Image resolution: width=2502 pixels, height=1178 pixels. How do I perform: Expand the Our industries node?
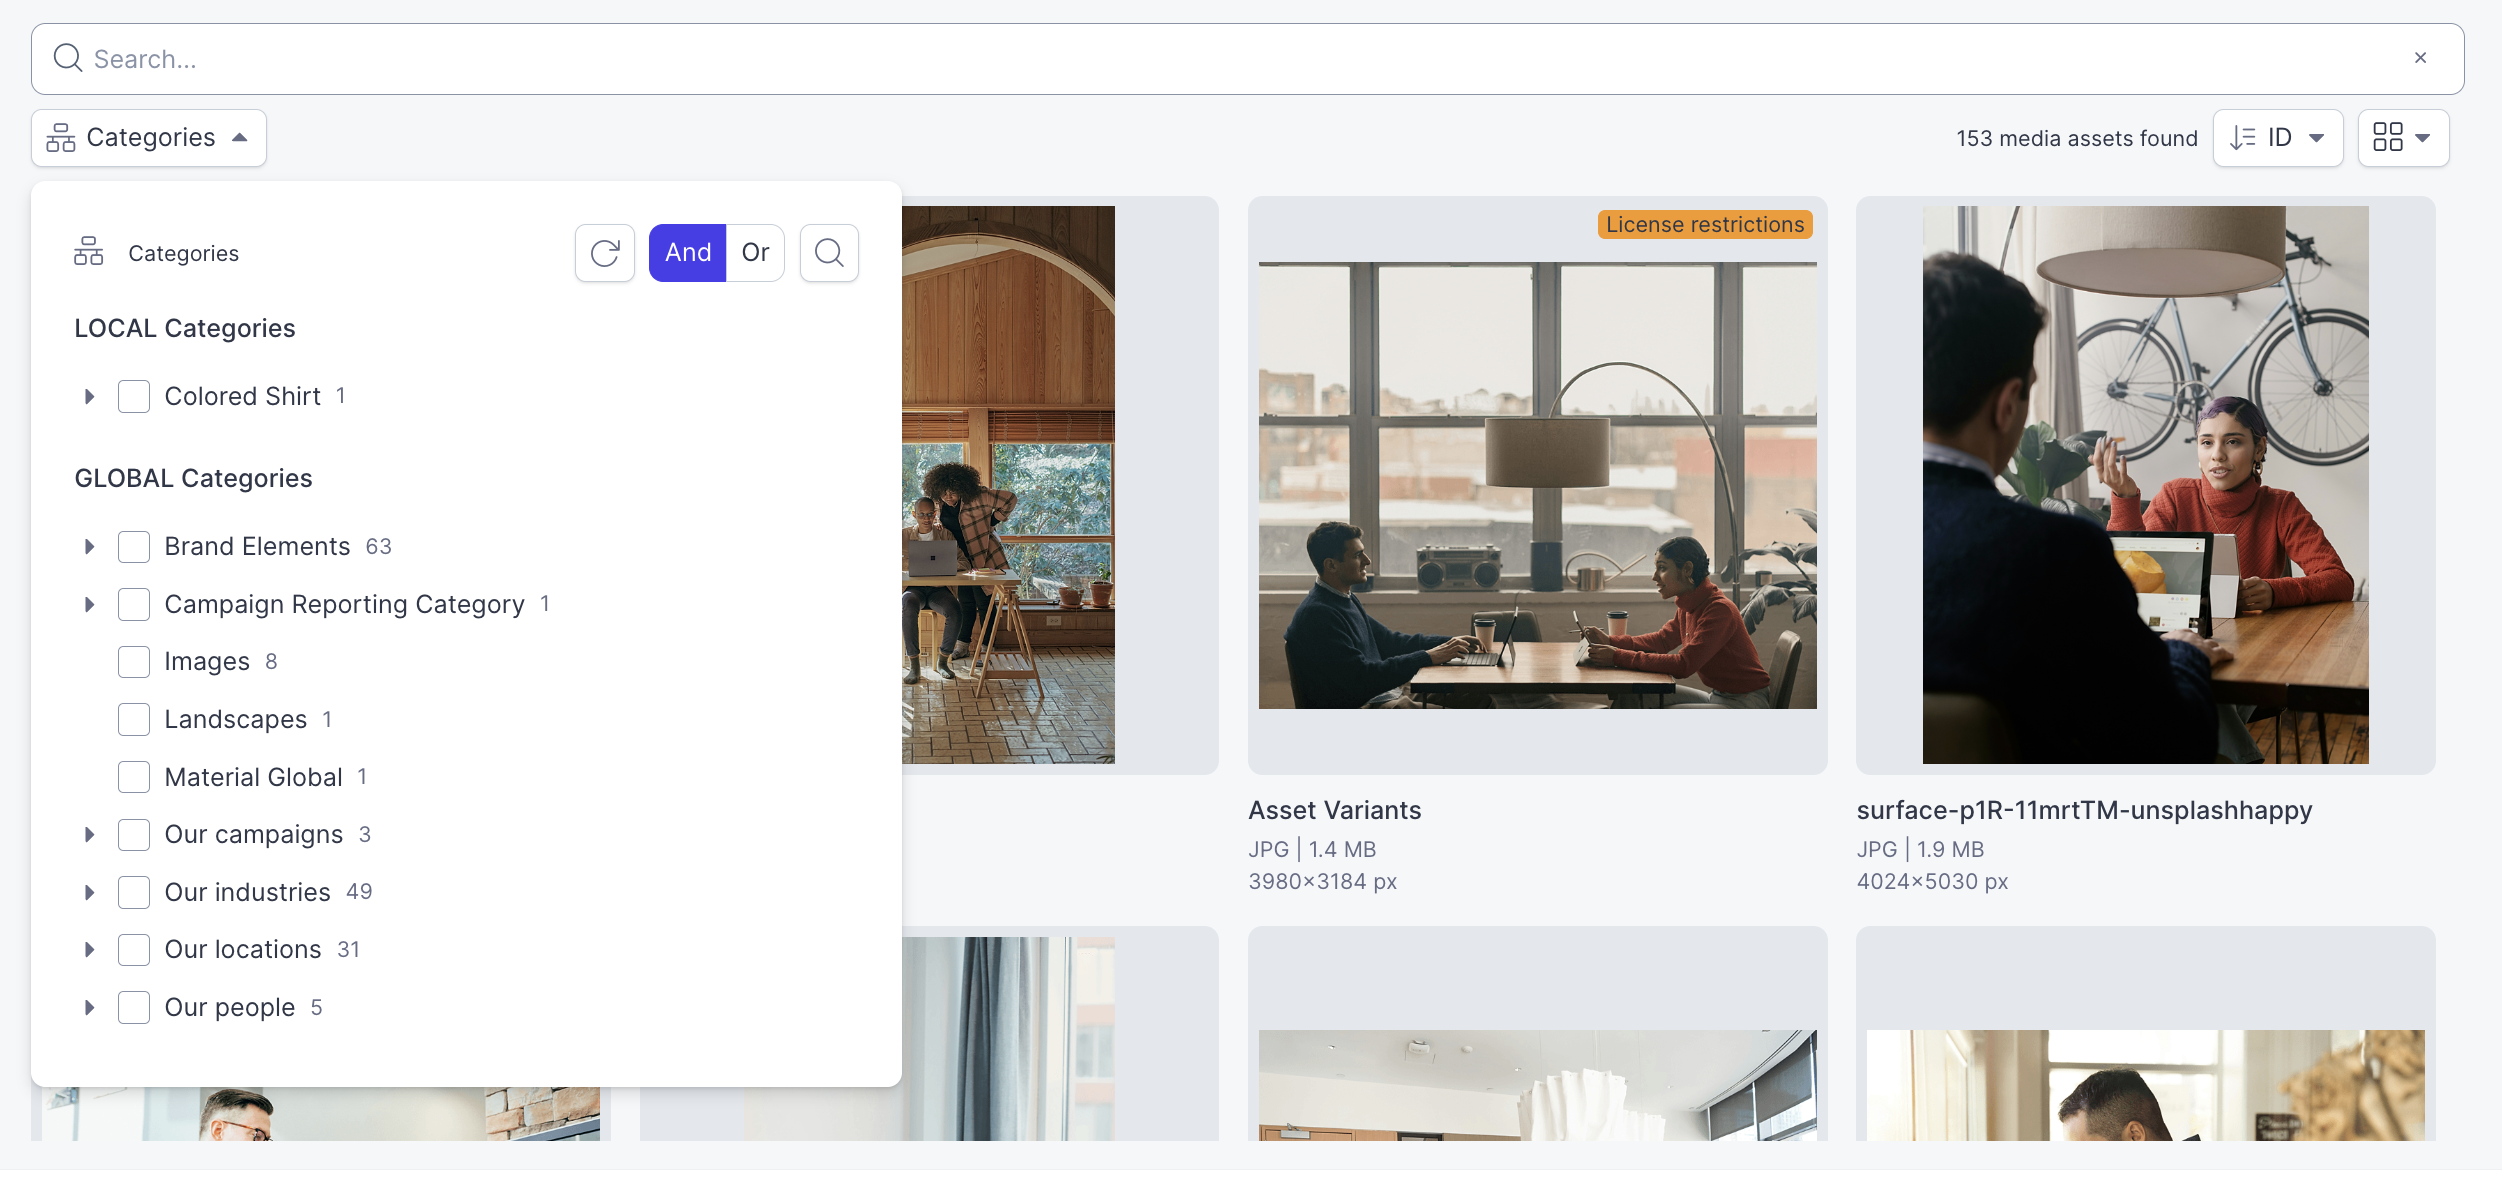[90, 892]
